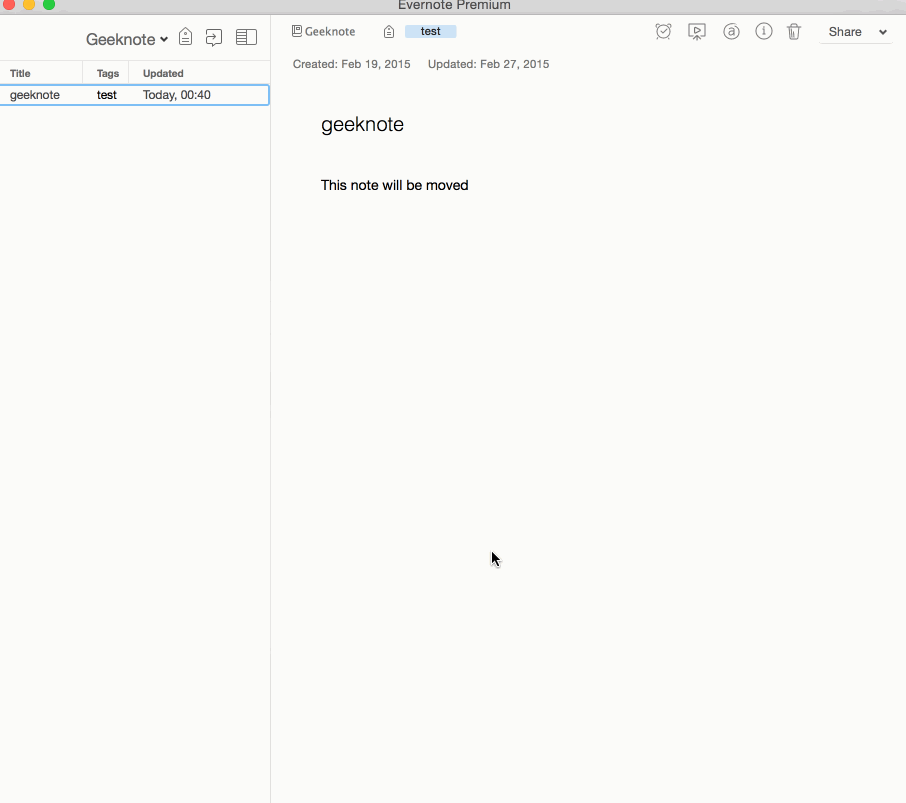
Task: Click the Share button
Action: coord(845,32)
